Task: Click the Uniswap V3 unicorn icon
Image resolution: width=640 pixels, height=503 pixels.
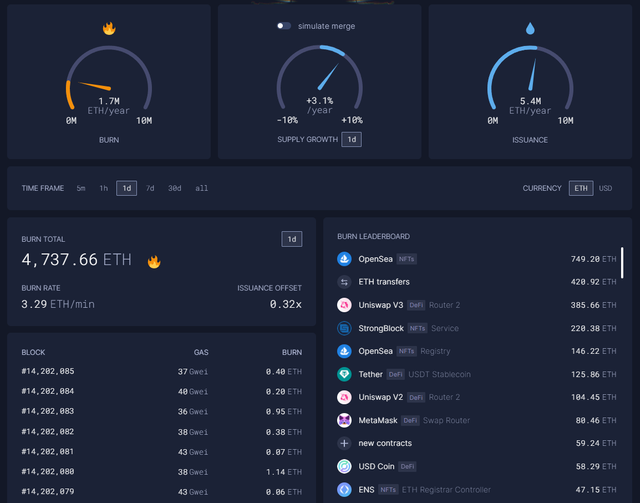Action: [x=344, y=305]
